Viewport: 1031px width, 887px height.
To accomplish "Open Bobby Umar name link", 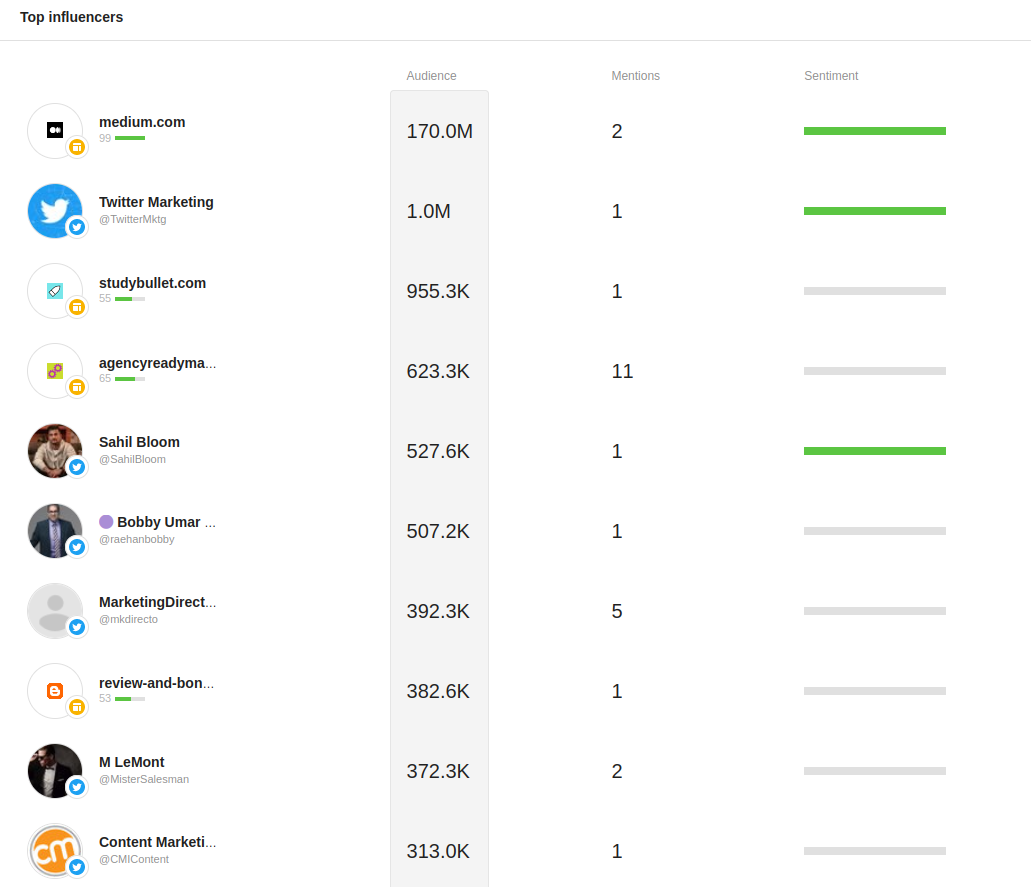I will coord(166,522).
